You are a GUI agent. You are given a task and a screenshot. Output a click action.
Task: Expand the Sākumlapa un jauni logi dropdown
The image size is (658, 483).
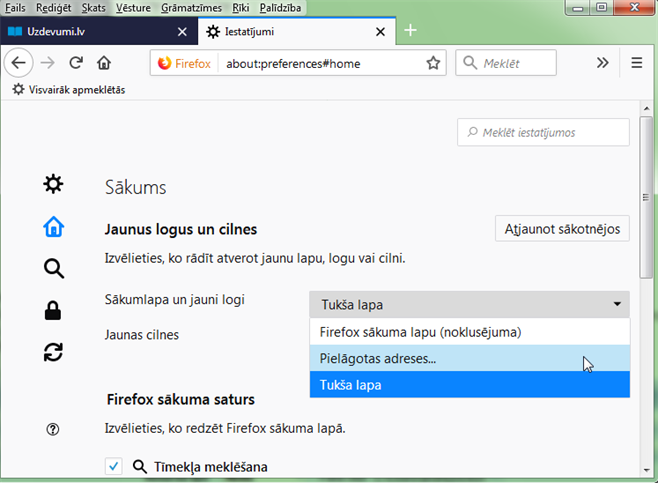[x=469, y=305]
